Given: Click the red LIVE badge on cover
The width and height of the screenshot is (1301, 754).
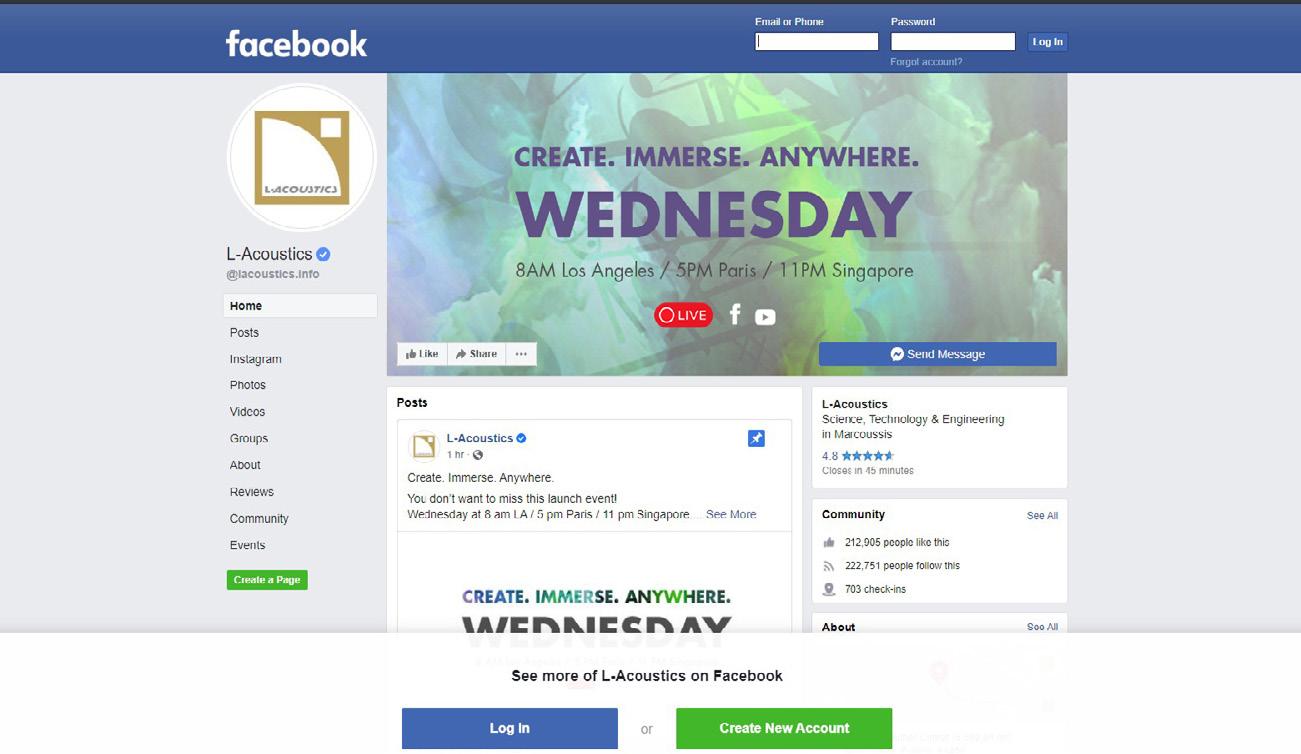Looking at the screenshot, I should click(683, 315).
